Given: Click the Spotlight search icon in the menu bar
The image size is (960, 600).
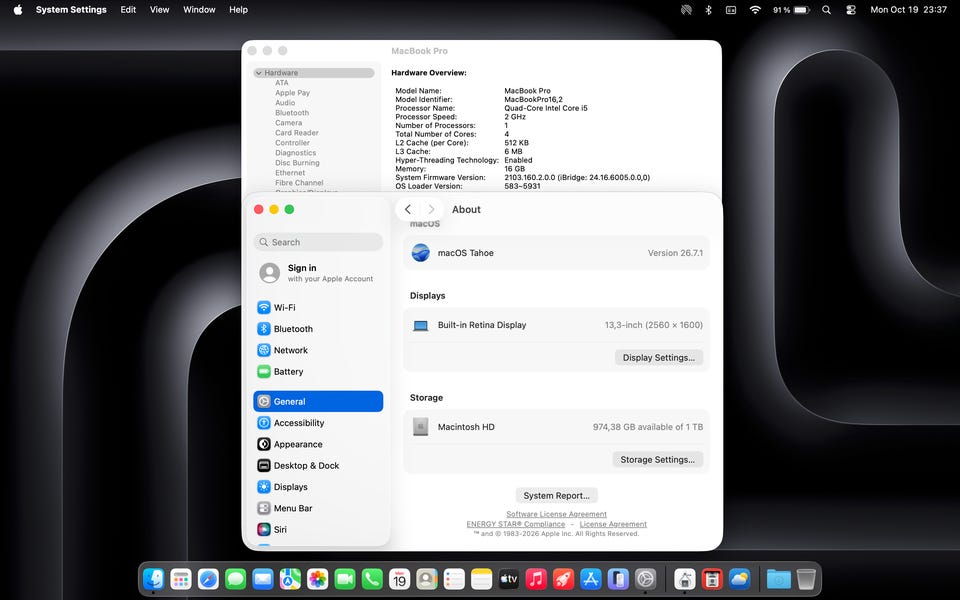Looking at the screenshot, I should click(827, 10).
